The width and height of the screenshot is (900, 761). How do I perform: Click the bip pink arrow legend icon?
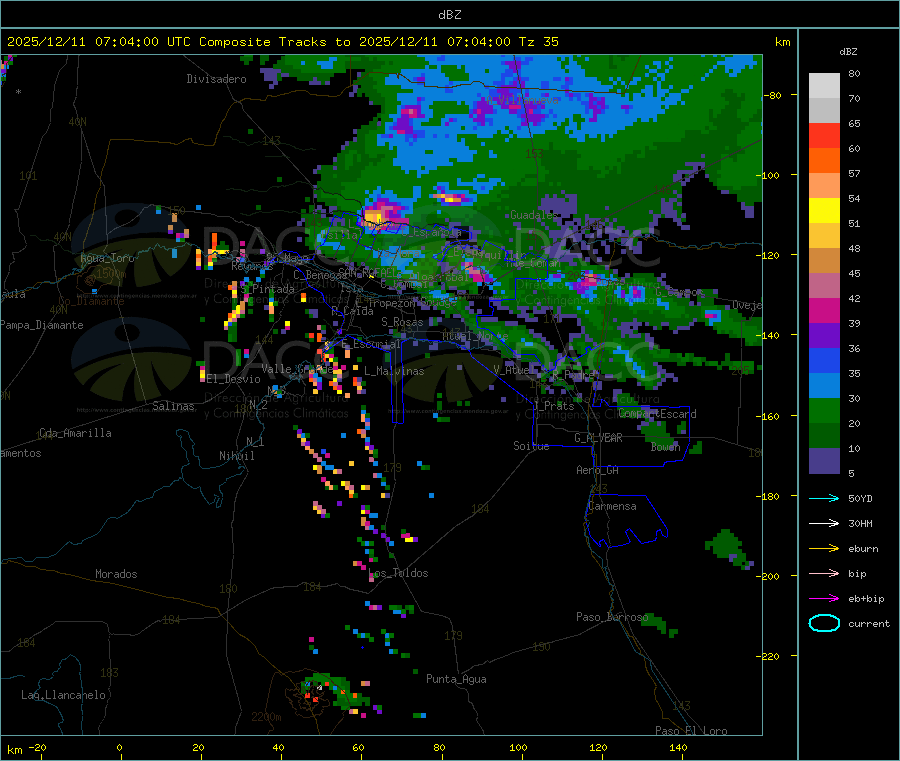pos(824,573)
